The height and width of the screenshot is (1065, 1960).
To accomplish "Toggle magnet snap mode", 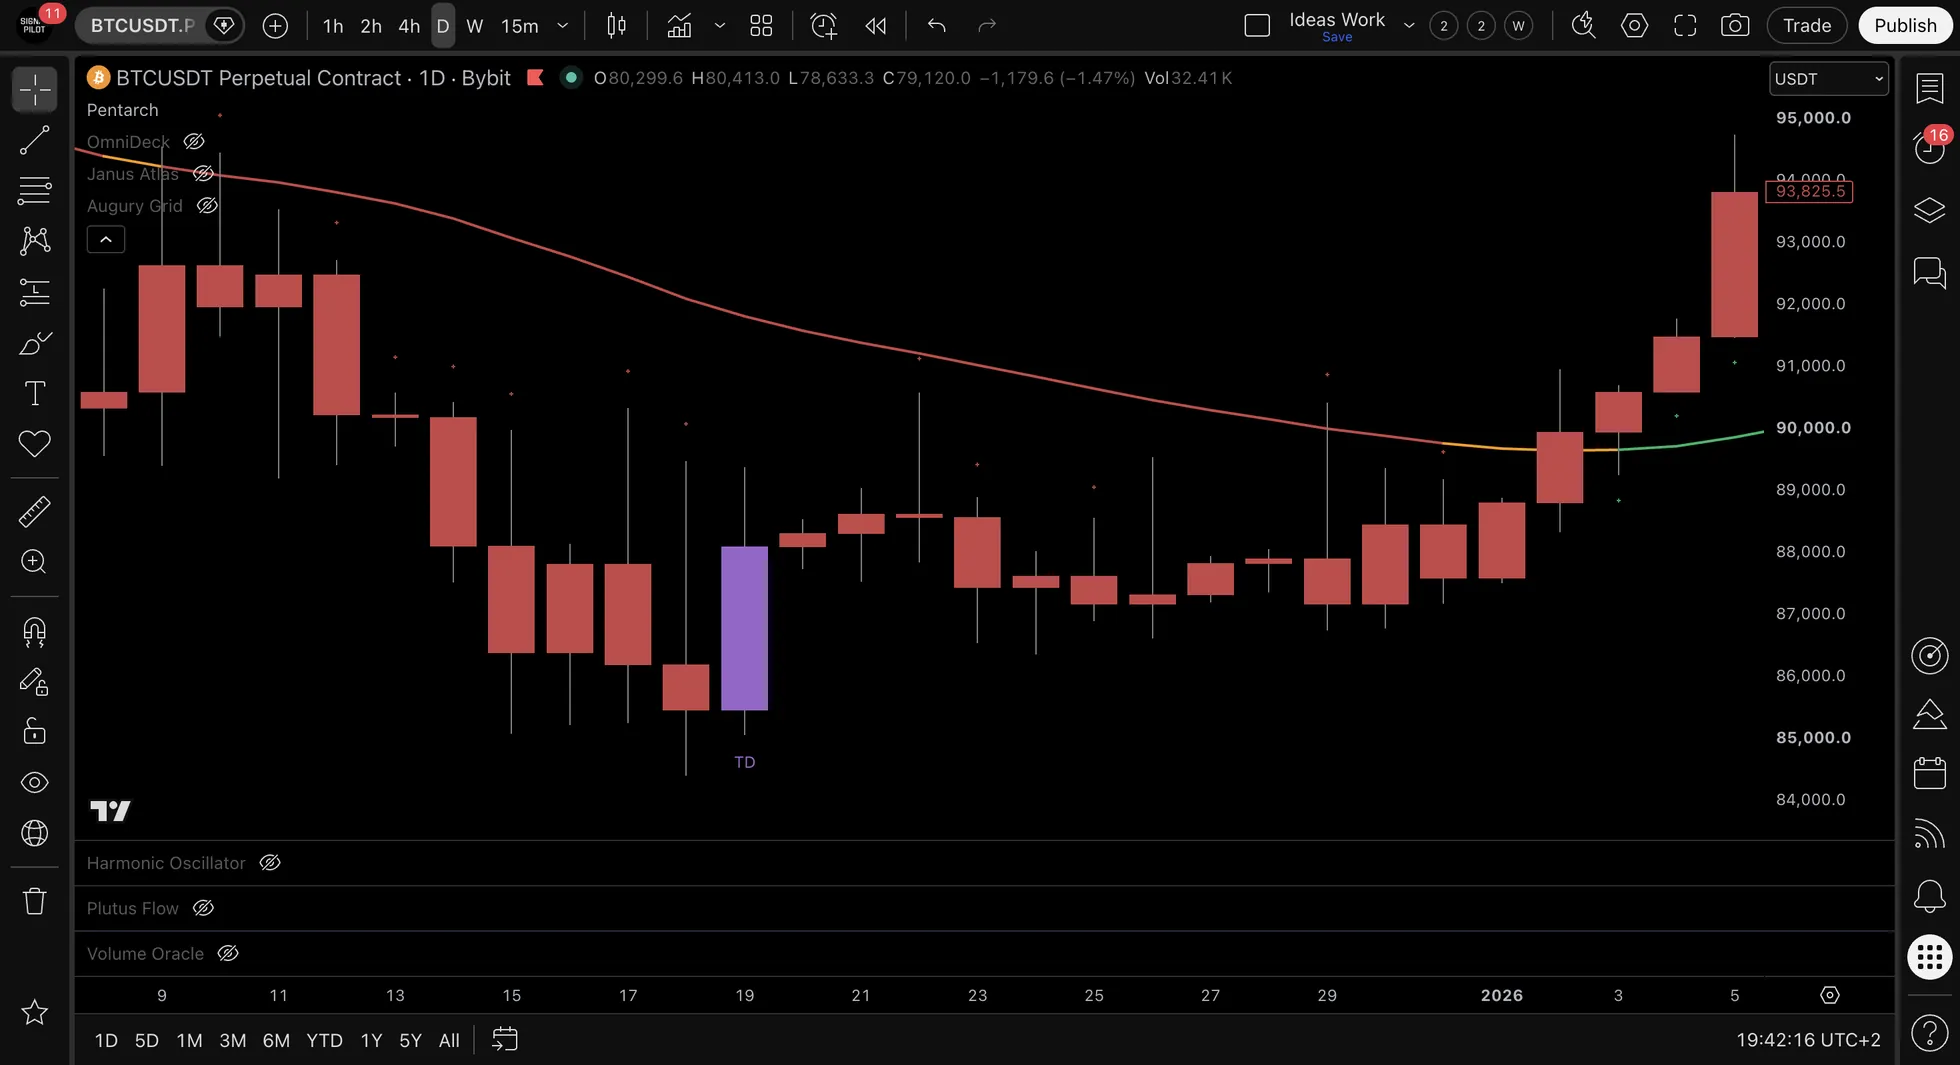I will coord(34,632).
